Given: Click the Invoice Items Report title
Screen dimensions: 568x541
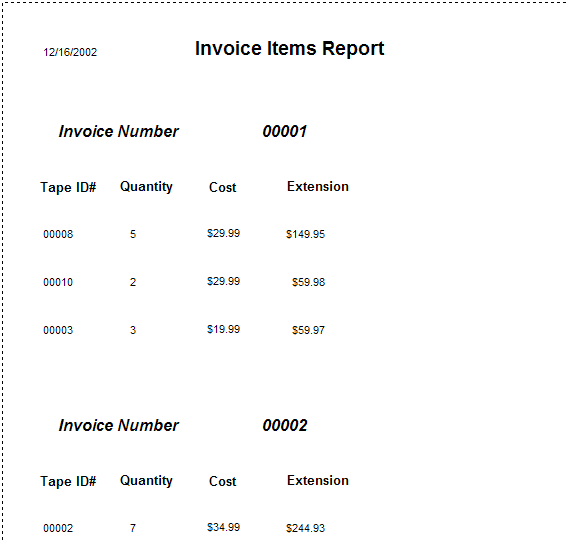Looking at the screenshot, I should click(x=289, y=48).
